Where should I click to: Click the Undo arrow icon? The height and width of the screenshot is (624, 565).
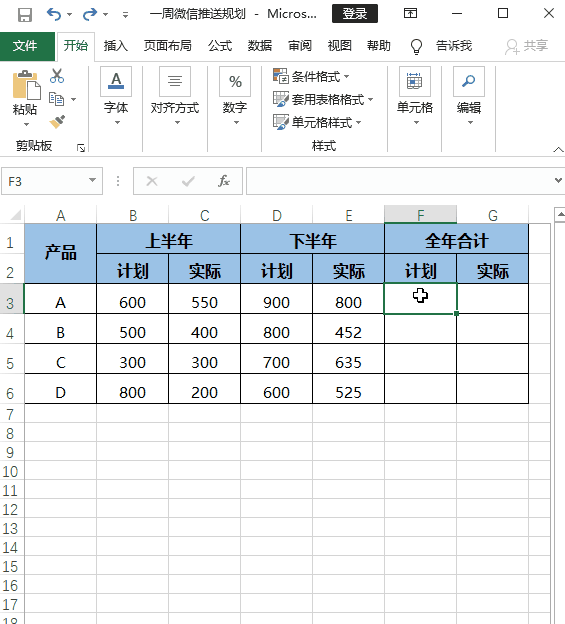point(54,14)
